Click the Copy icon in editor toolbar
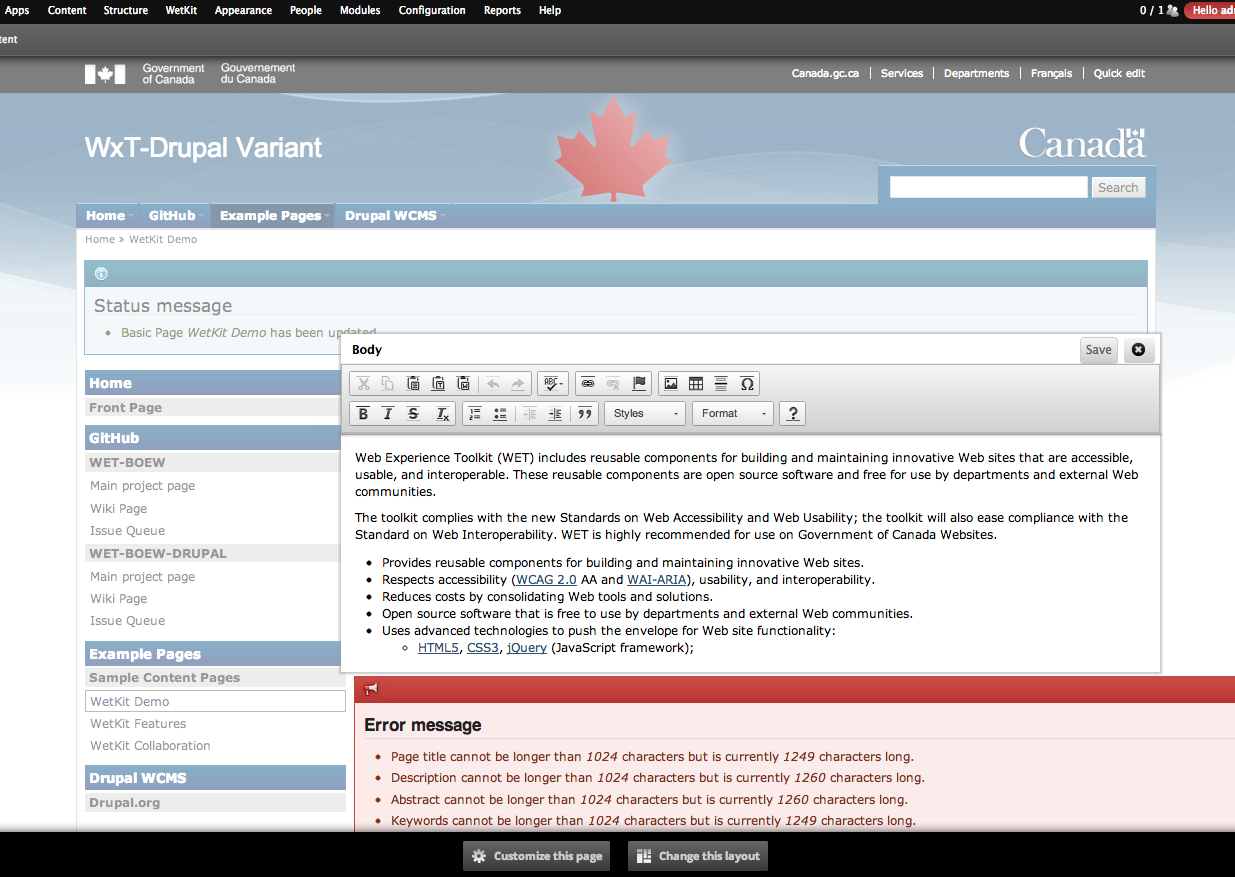Viewport: 1235px width, 877px height. coord(388,383)
